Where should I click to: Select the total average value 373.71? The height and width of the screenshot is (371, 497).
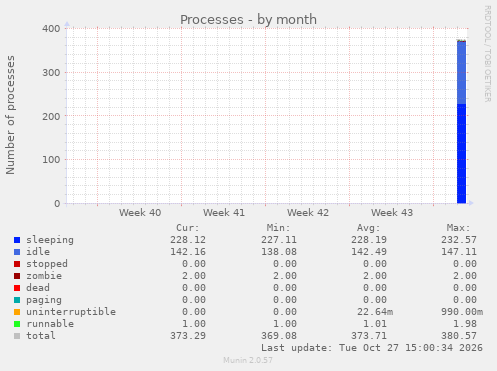pos(369,336)
